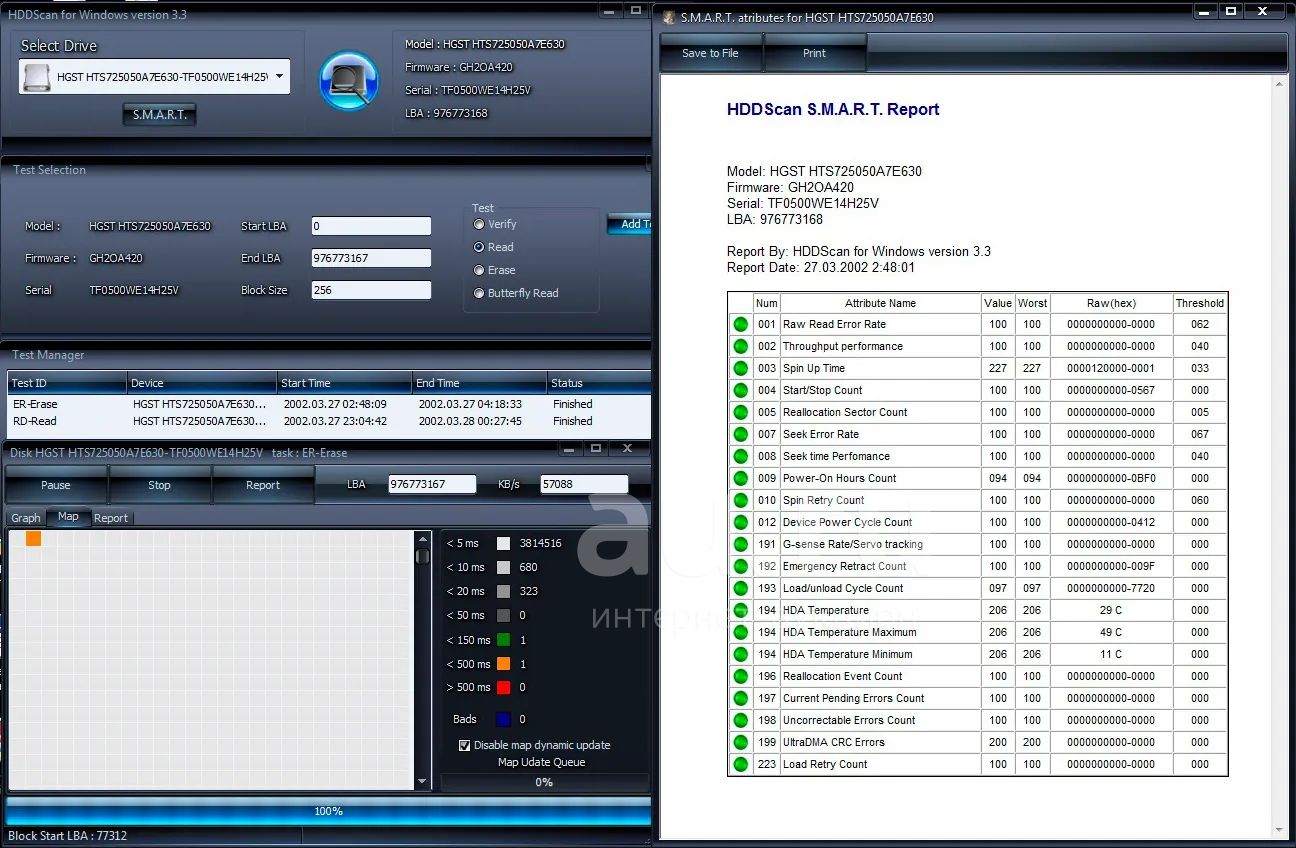This screenshot has width=1296, height=848.
Task: Click green status dot for Spin Retry Count
Action: coord(740,500)
